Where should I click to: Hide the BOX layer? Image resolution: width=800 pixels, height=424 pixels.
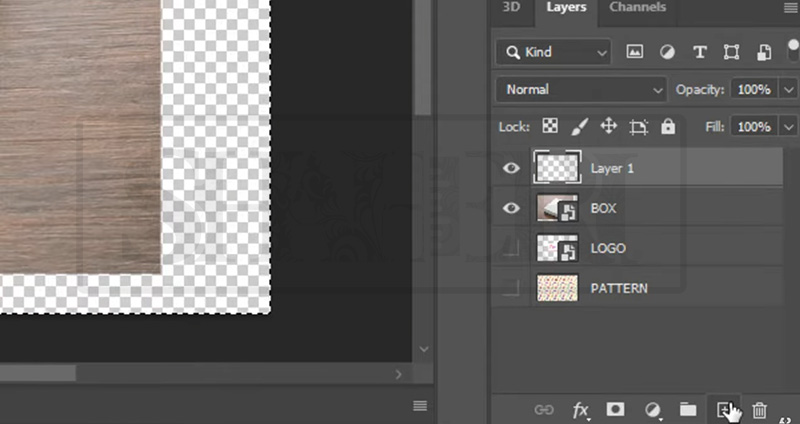[x=511, y=208]
